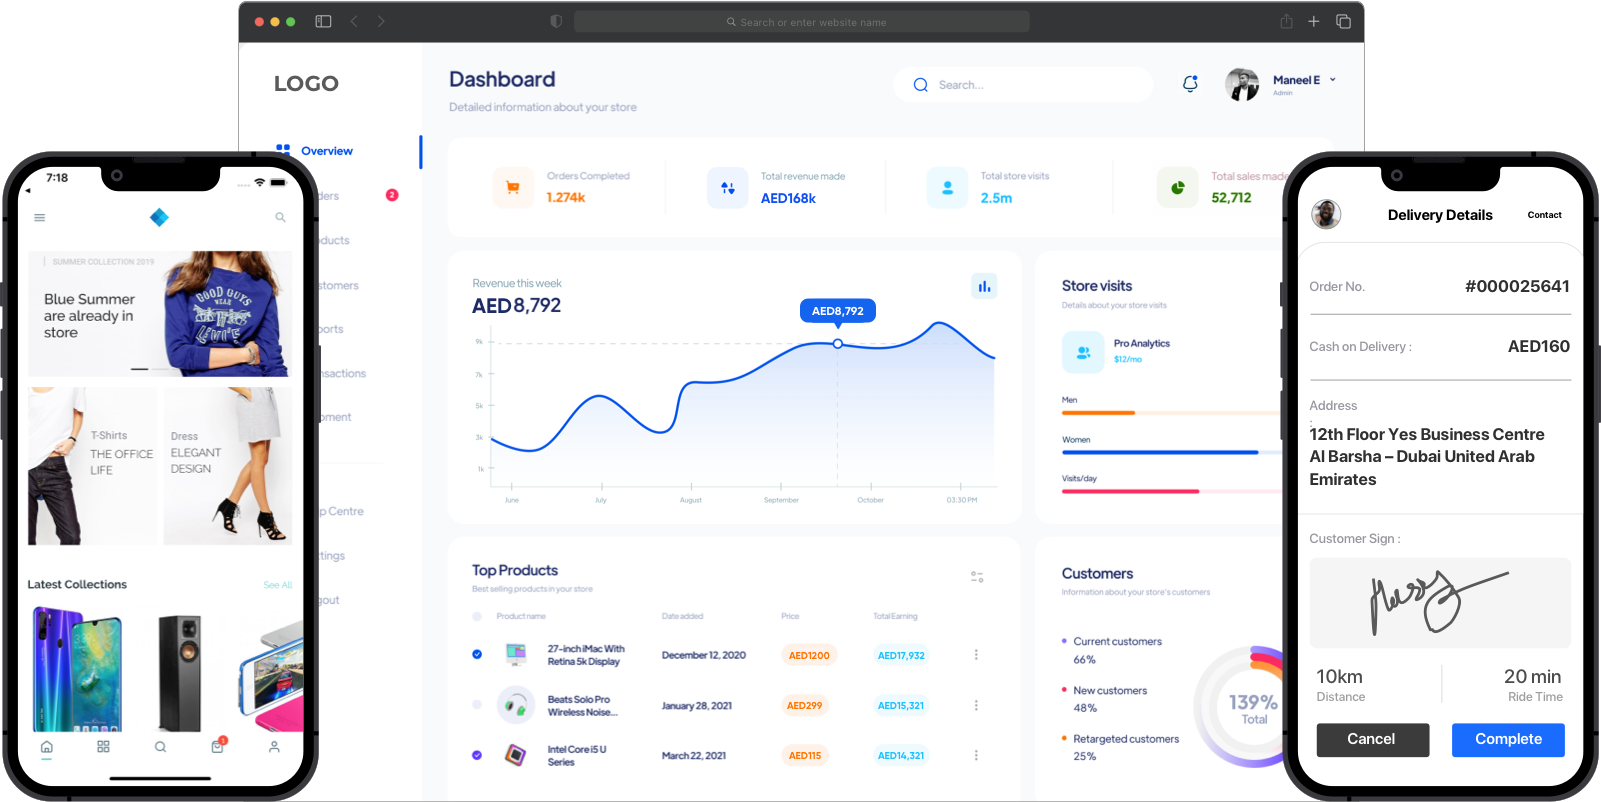The width and height of the screenshot is (1601, 802).
Task: Click the LOGO in the dashboard sidebar
Action: tap(306, 84)
